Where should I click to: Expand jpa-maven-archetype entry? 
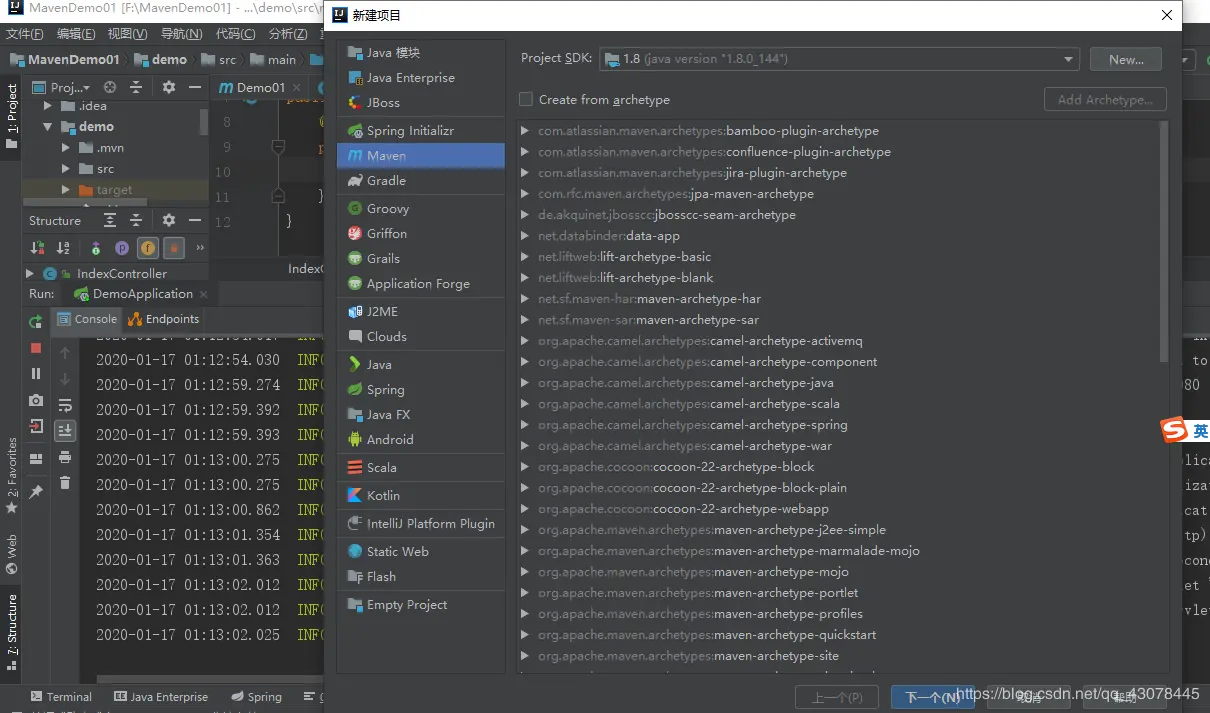pyautogui.click(x=526, y=194)
